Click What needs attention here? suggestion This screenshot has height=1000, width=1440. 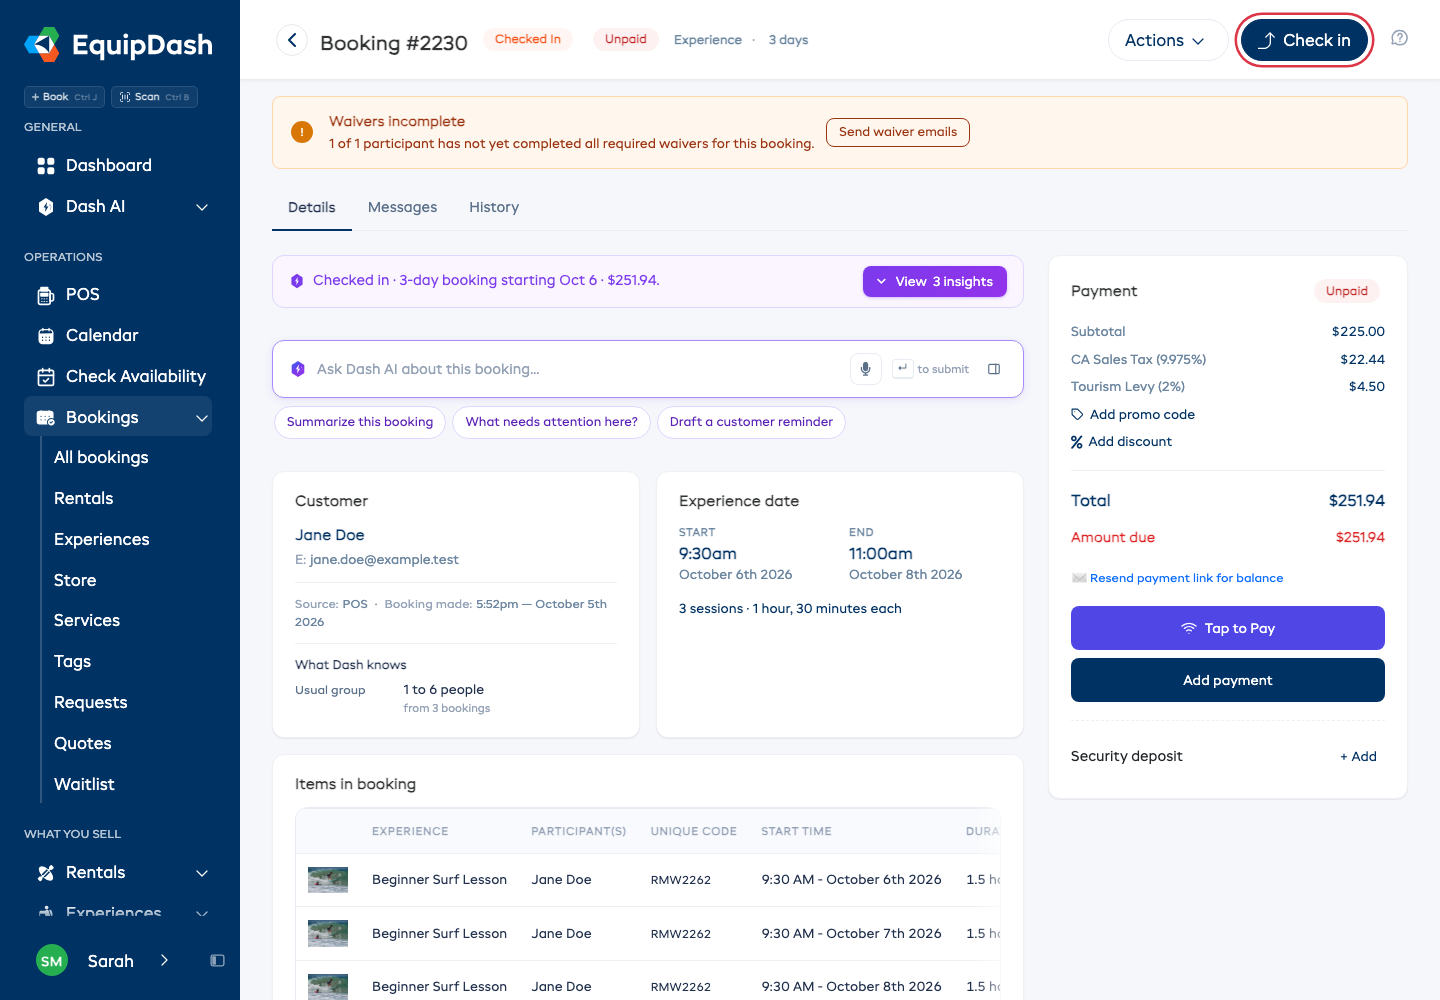[x=551, y=422]
